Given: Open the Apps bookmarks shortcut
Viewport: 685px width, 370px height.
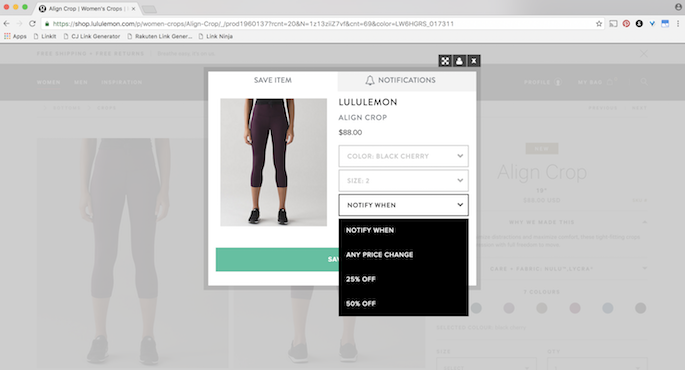Looking at the screenshot, I should coord(15,36).
